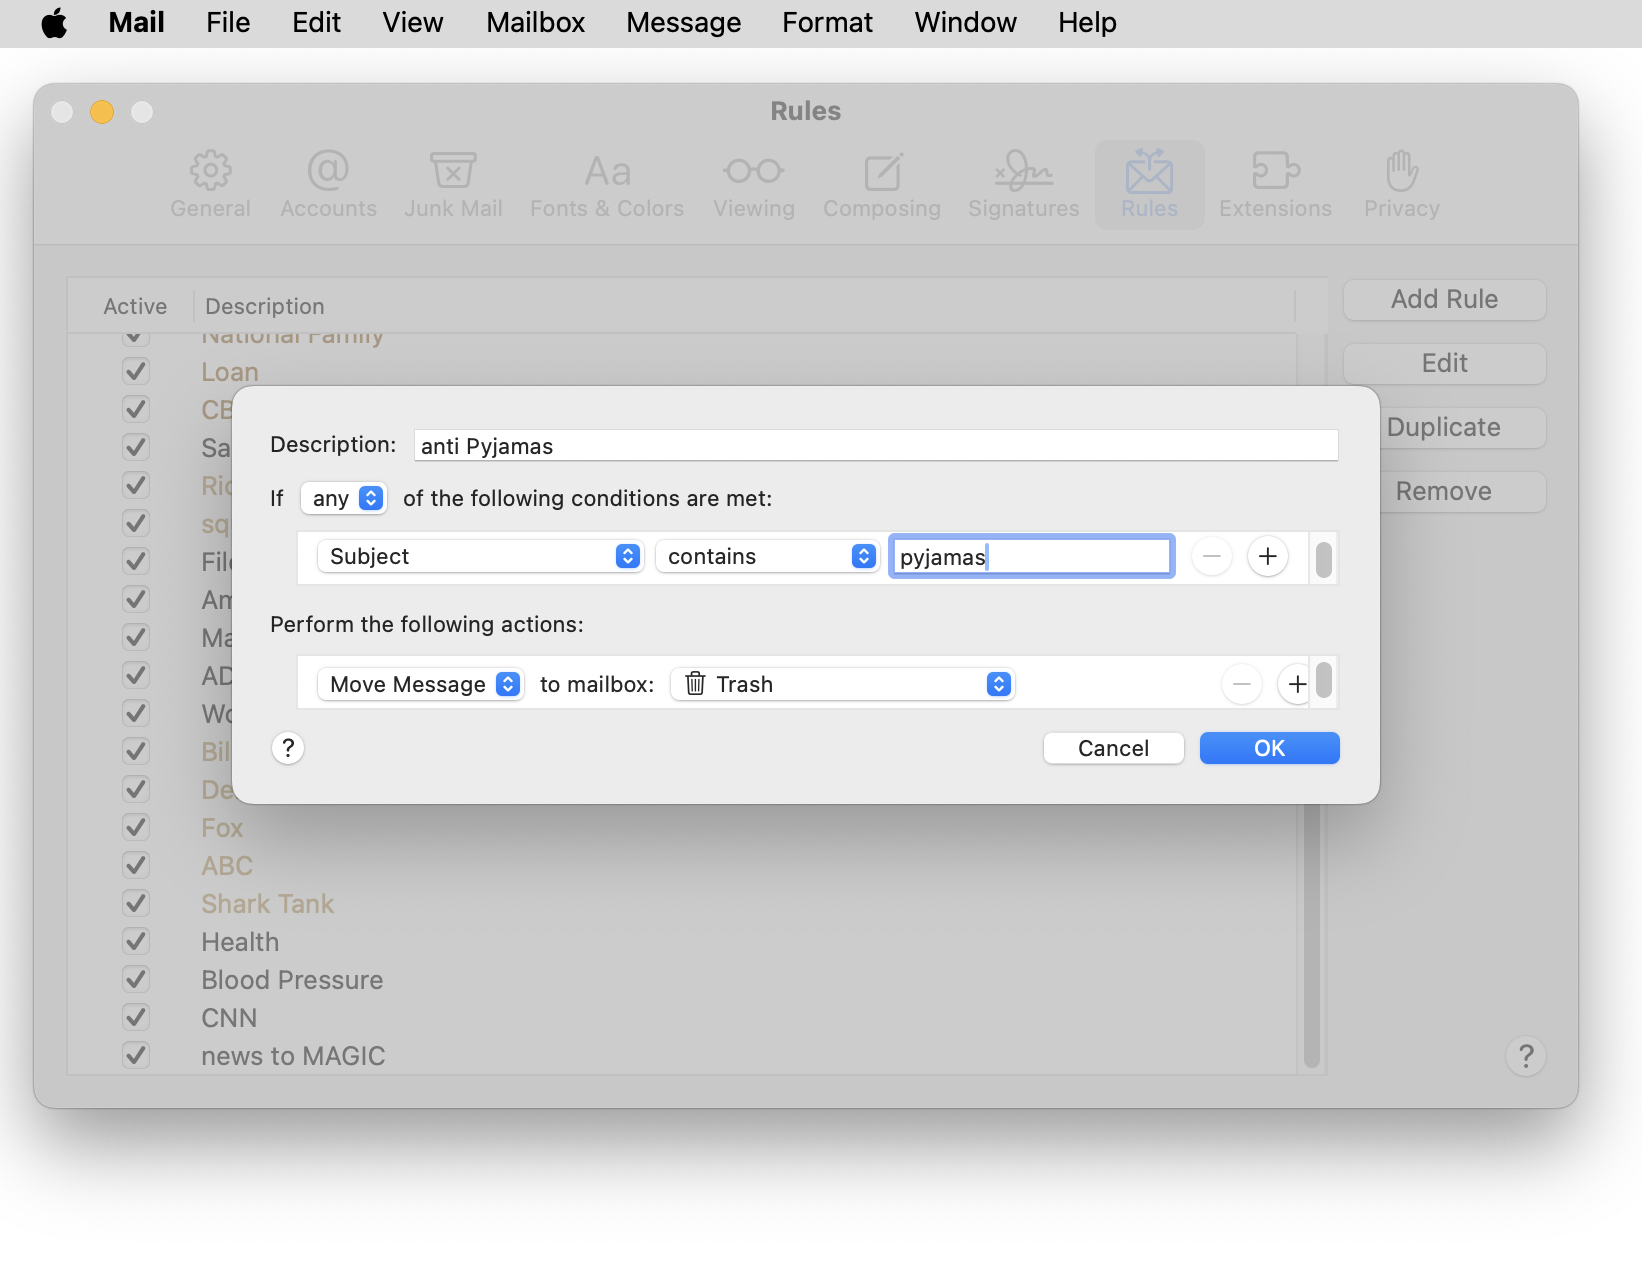
Task: Open the any/all conditions dropdown
Action: (344, 498)
